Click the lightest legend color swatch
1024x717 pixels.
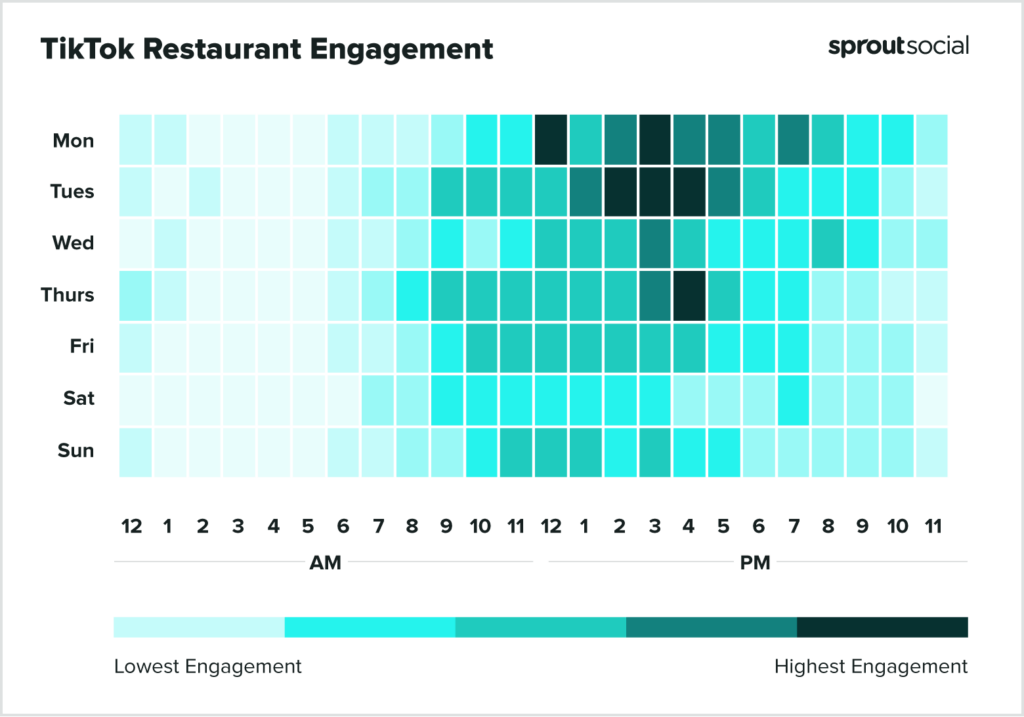199,627
